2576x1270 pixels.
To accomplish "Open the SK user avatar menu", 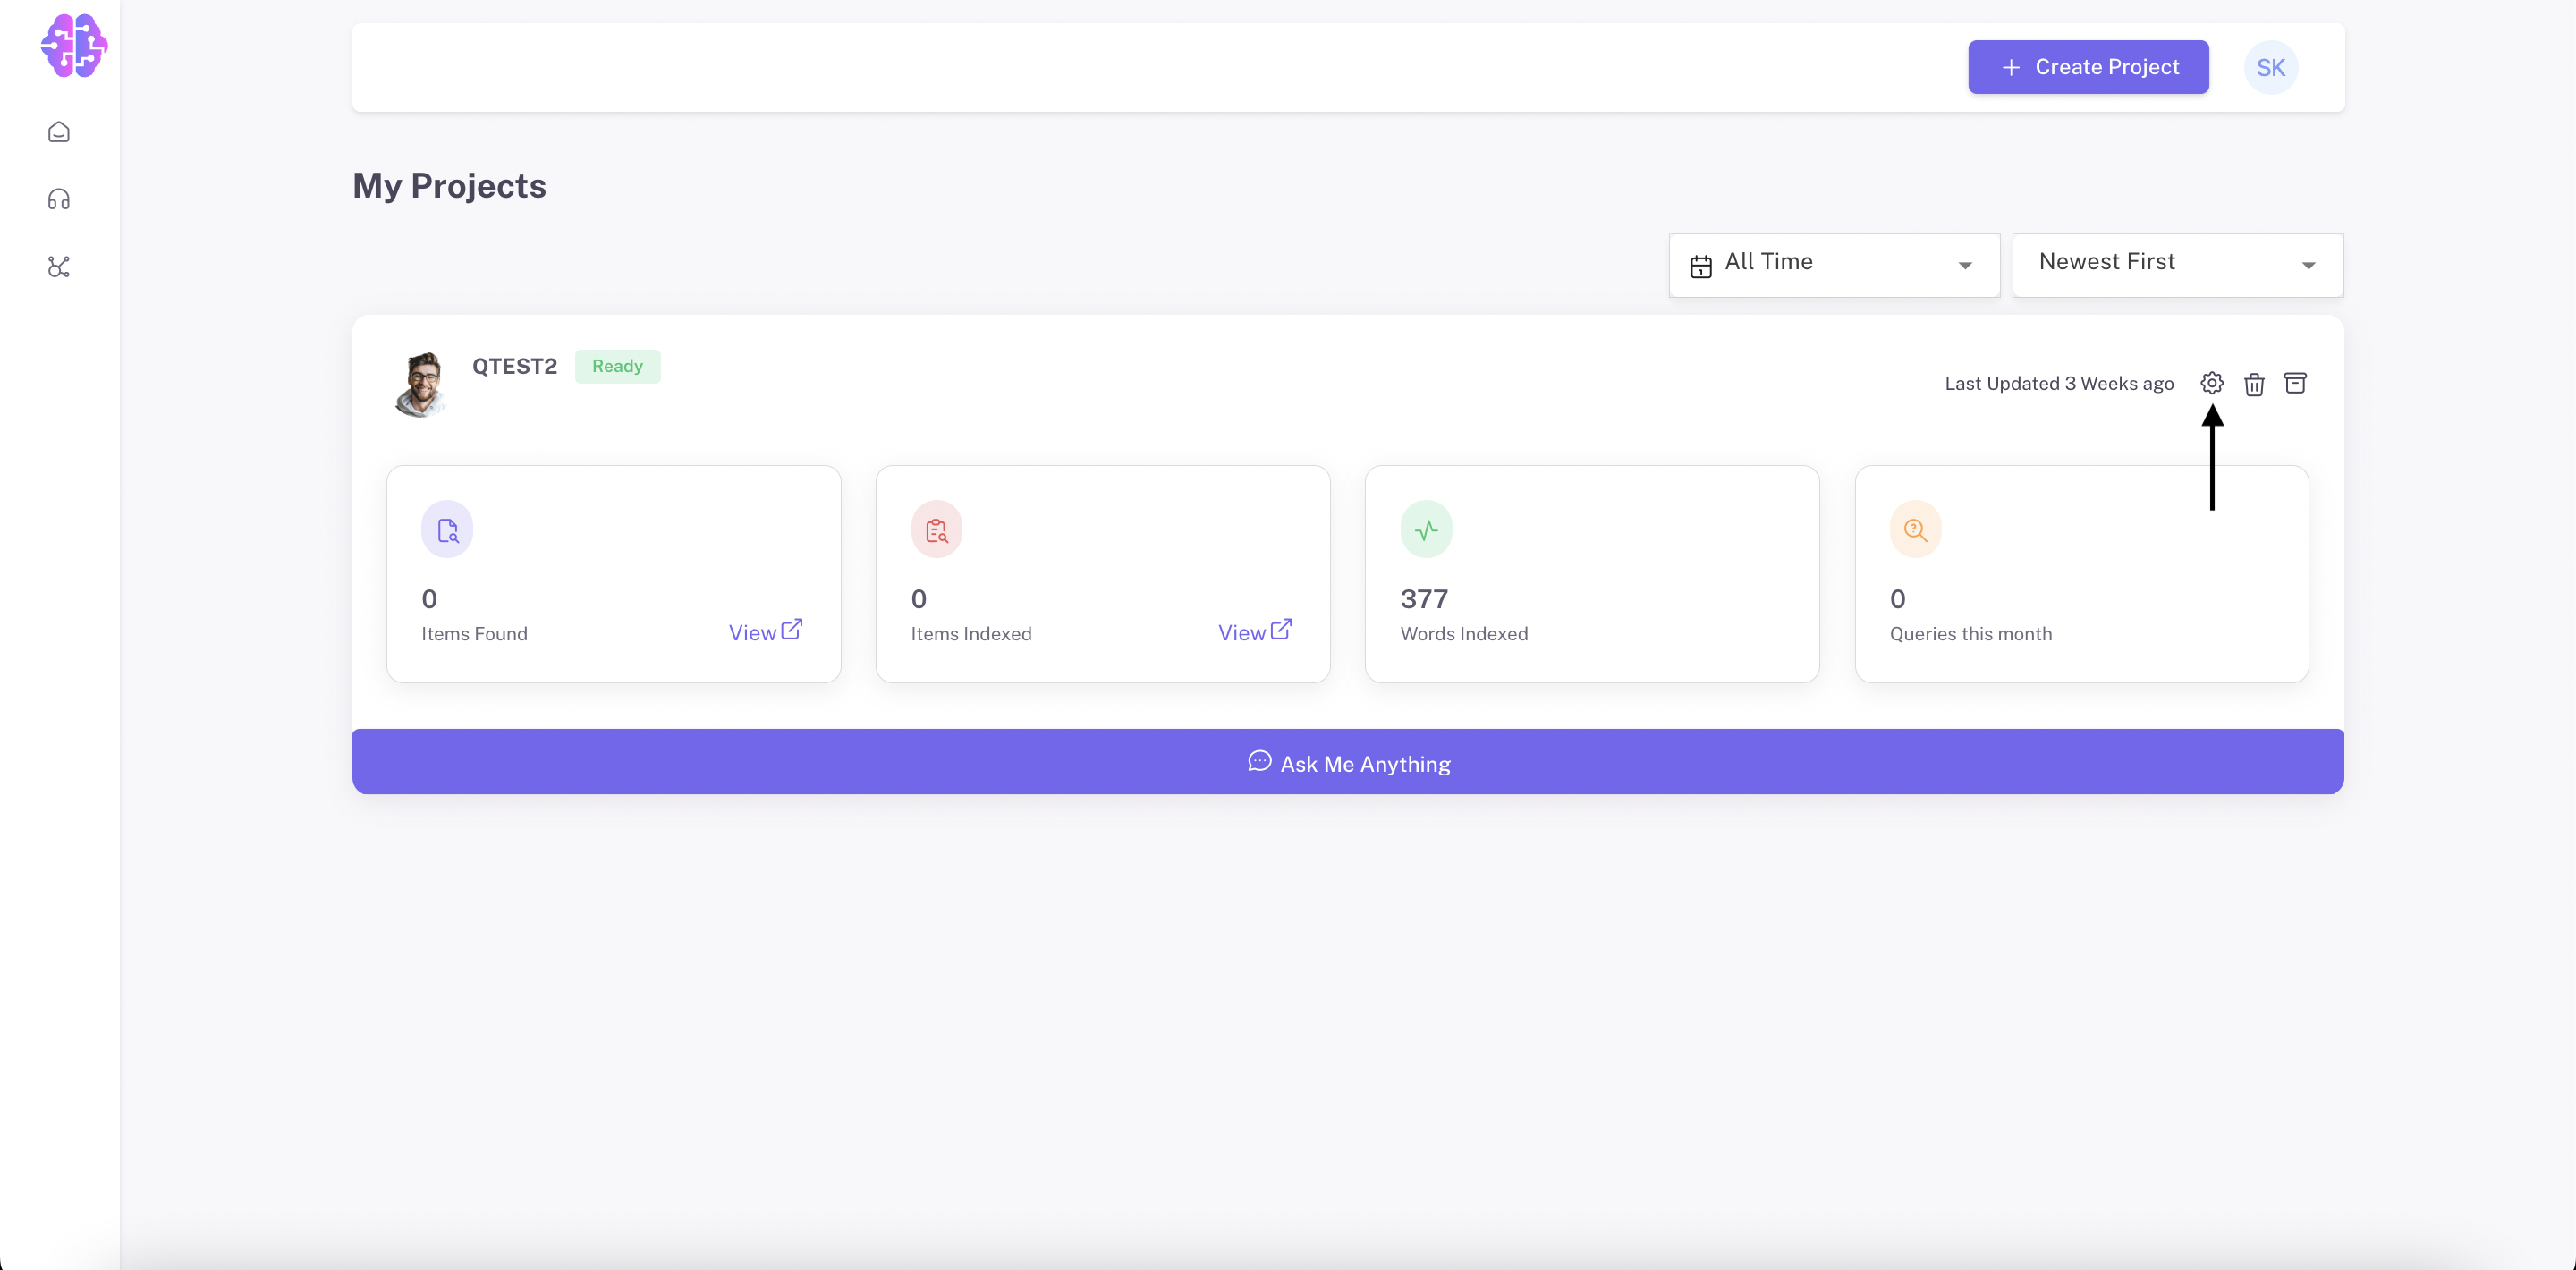I will 2270,68.
